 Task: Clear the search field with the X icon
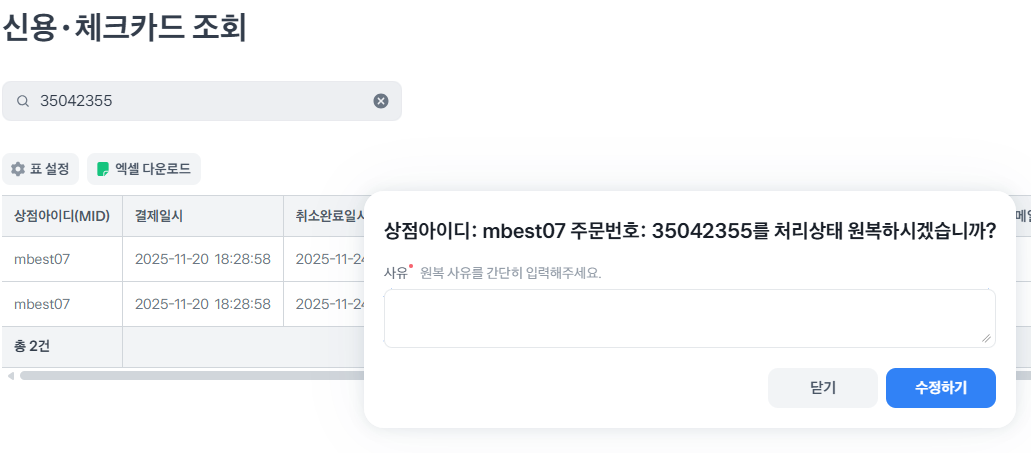click(x=381, y=101)
